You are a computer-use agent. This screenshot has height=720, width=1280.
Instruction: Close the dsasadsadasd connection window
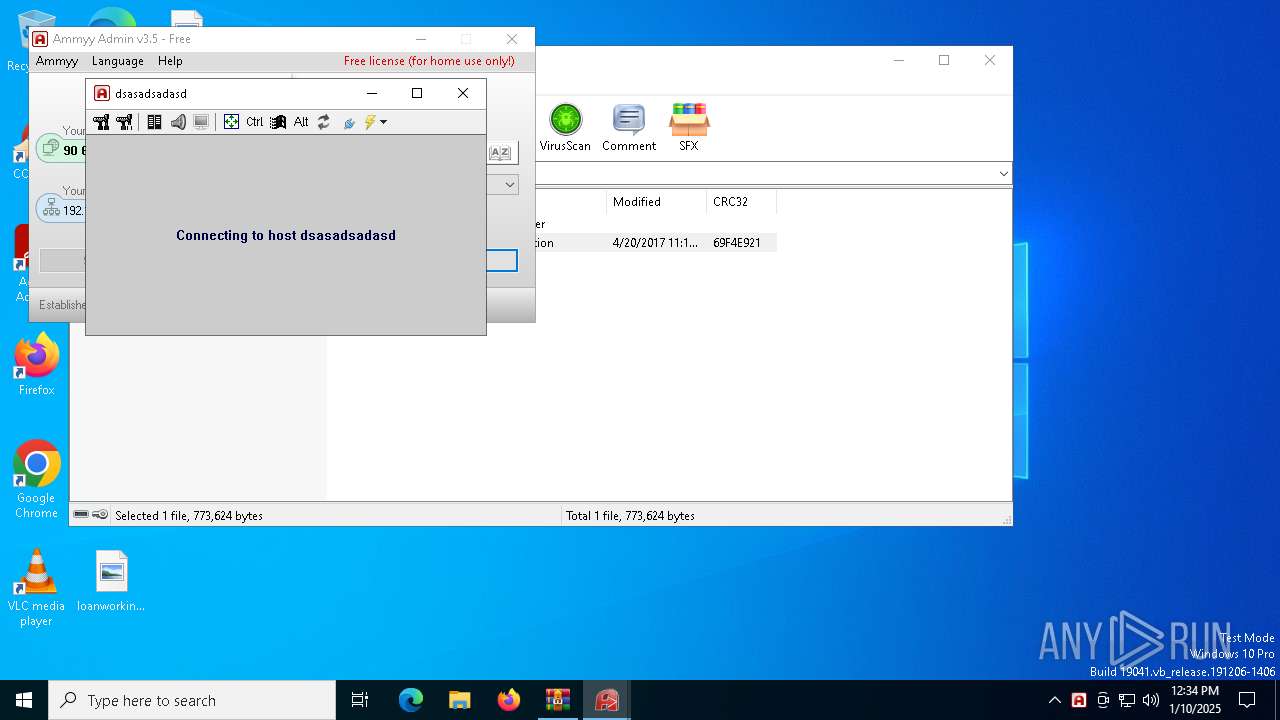[x=463, y=93]
